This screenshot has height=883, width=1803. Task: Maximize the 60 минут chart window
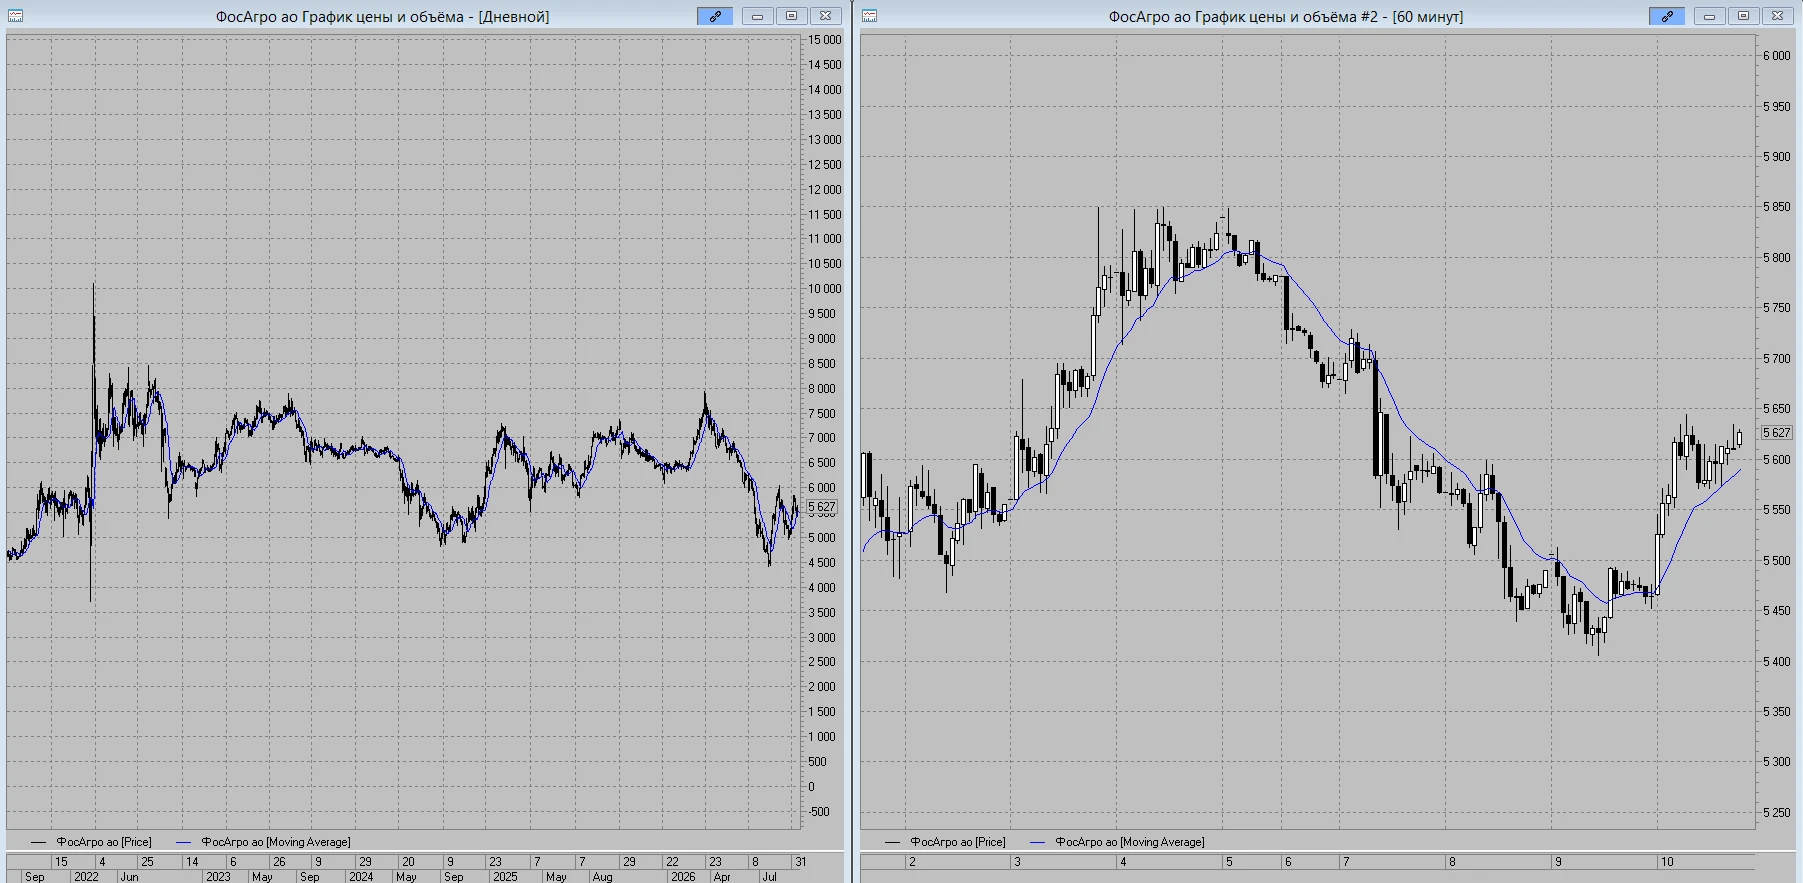click(1743, 16)
